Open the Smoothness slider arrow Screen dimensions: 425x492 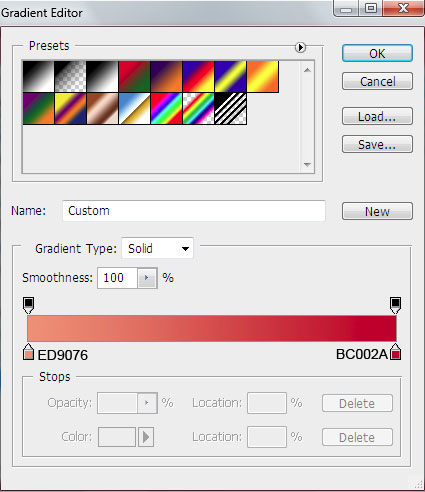pos(146,278)
